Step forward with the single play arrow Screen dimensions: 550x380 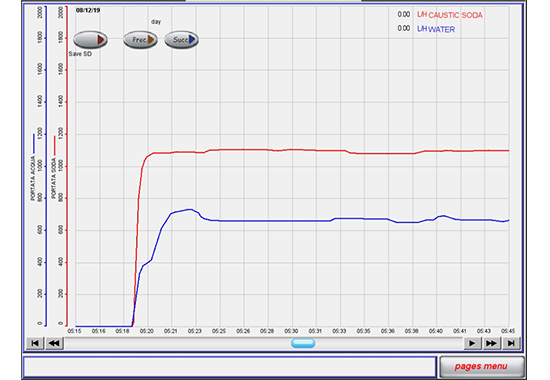472,343
